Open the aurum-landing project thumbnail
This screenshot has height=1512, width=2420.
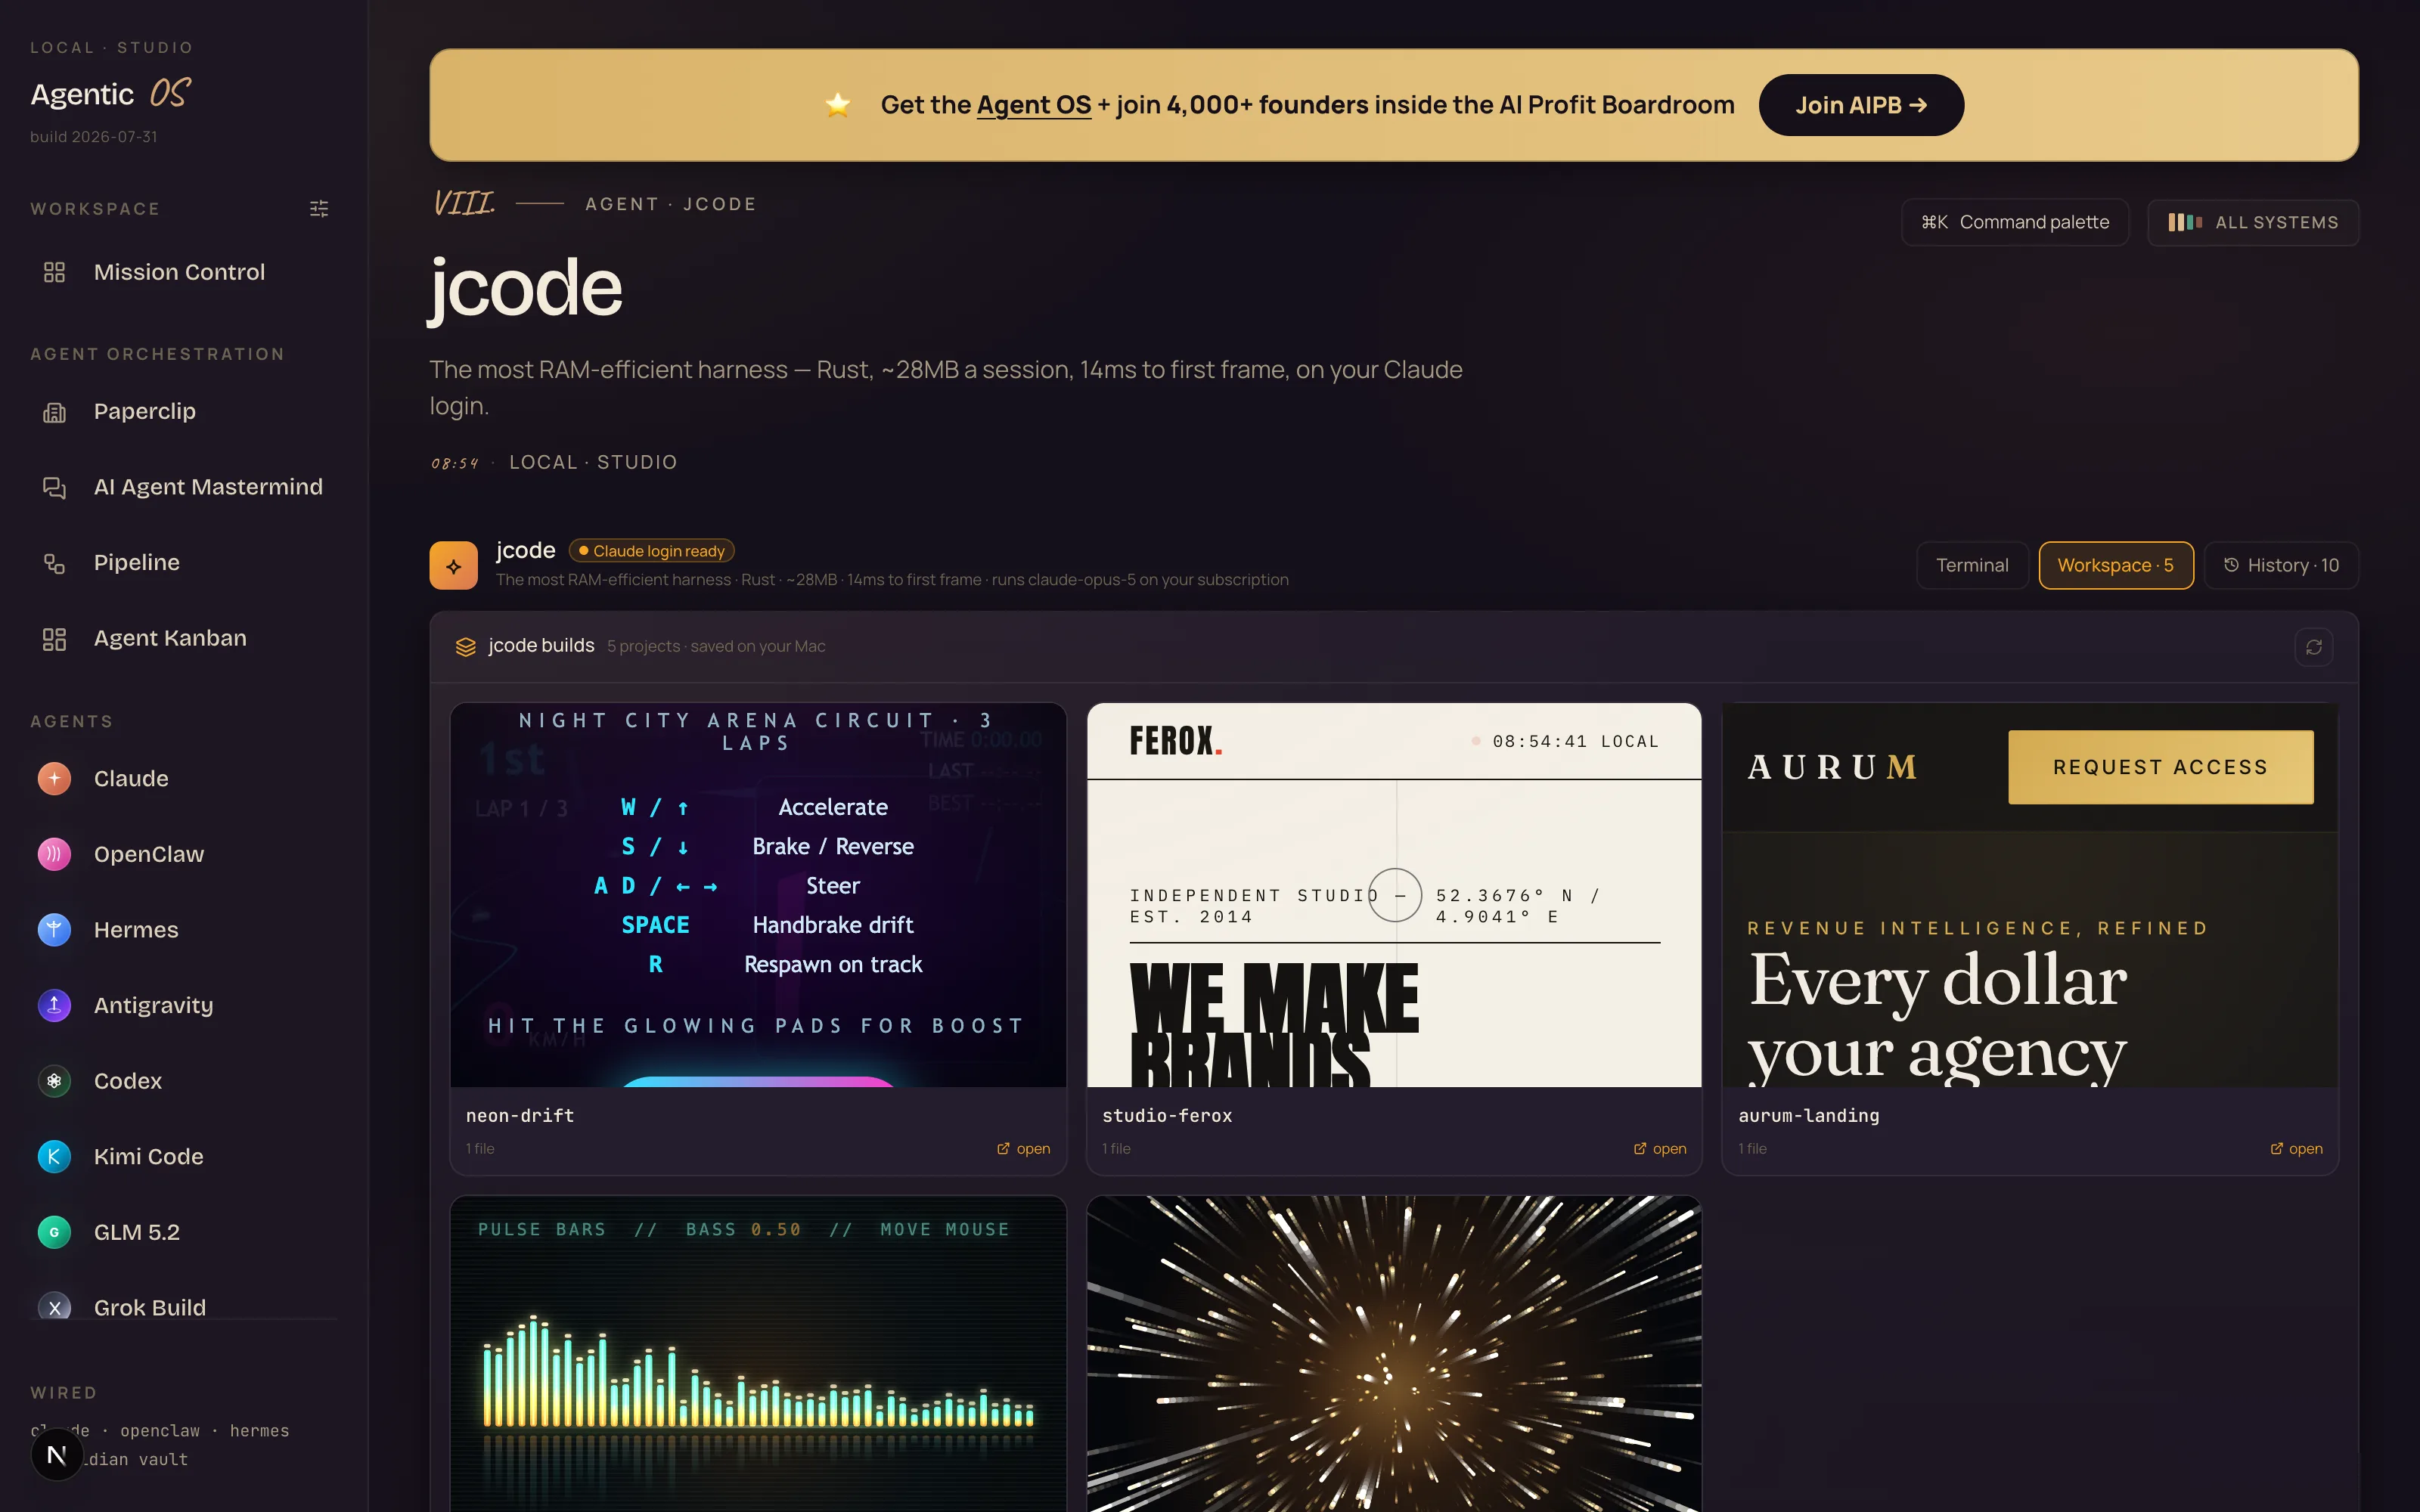pos(2030,895)
